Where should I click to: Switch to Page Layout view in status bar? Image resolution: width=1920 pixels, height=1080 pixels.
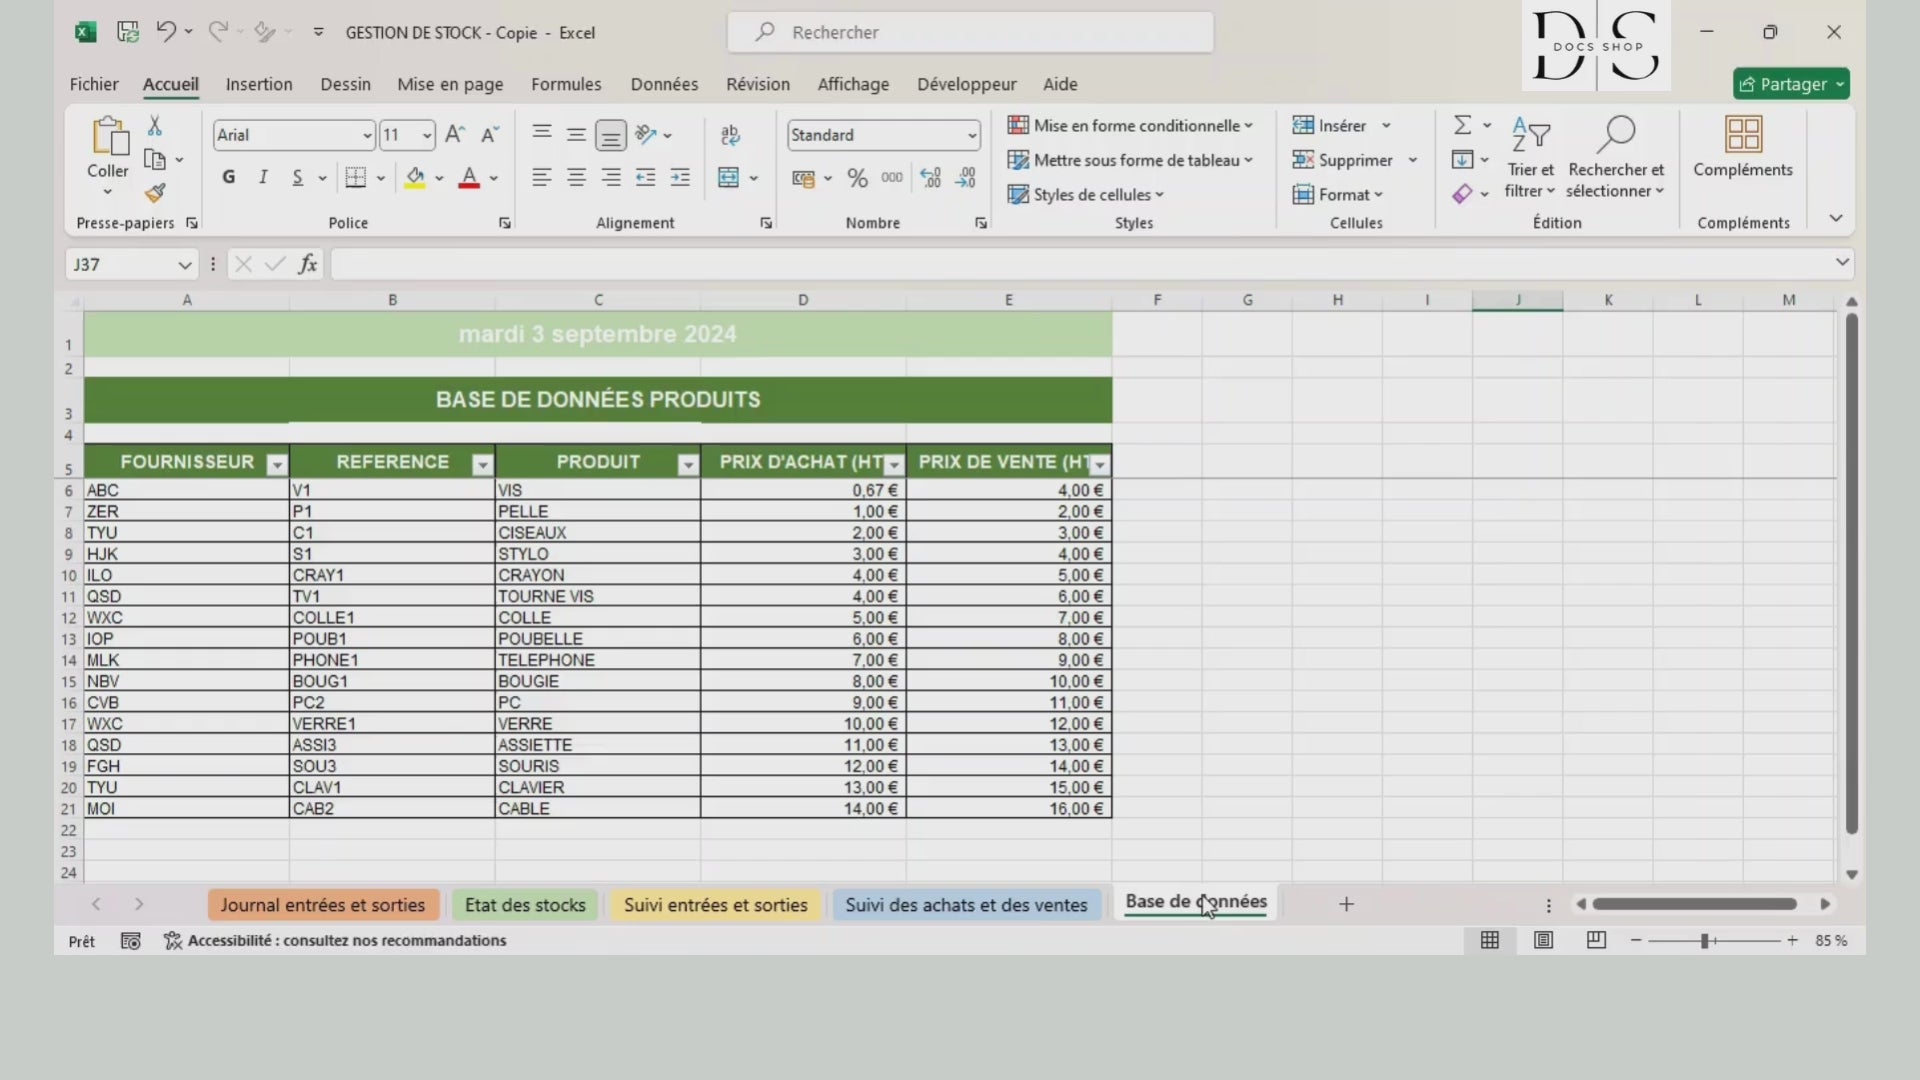1543,940
